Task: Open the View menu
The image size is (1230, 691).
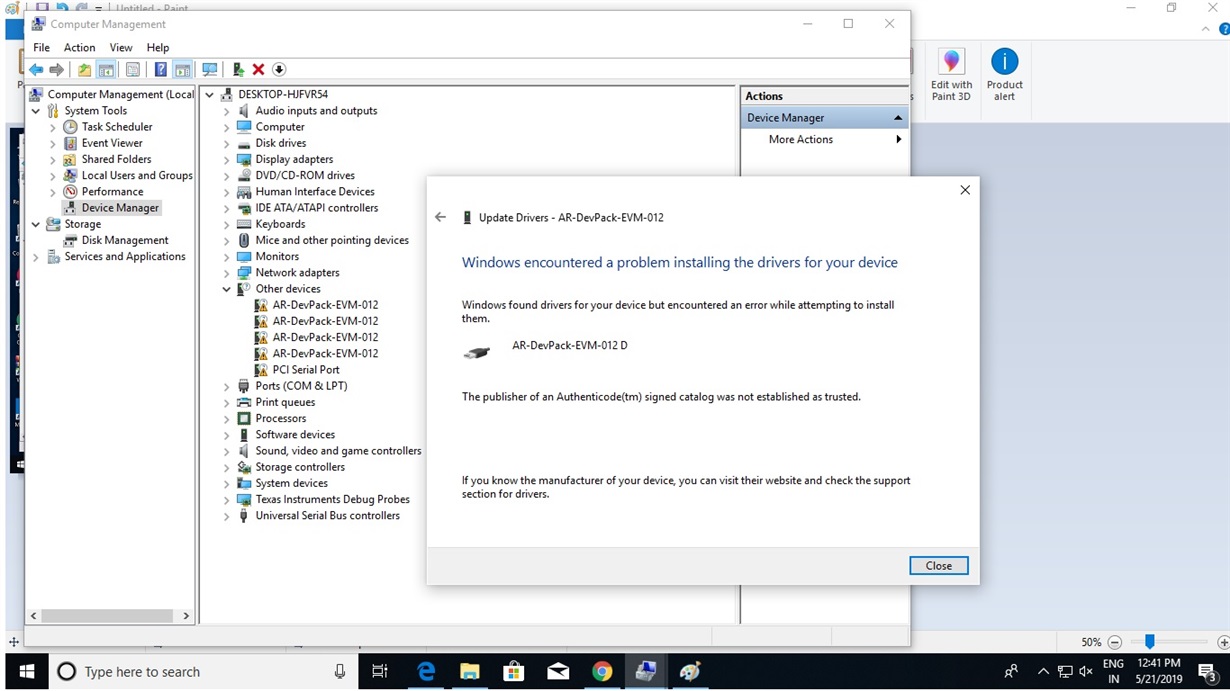Action: point(121,48)
